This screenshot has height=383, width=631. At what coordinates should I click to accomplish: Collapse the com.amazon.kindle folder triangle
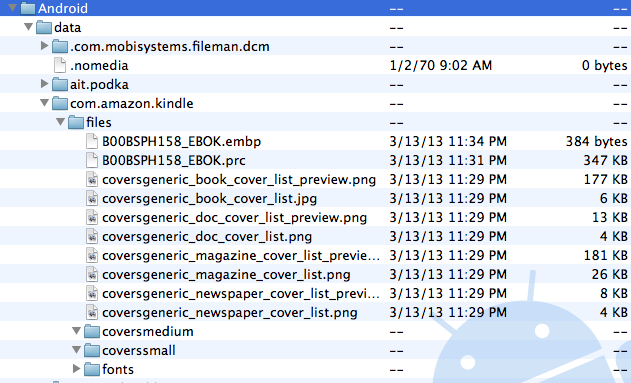coord(44,103)
